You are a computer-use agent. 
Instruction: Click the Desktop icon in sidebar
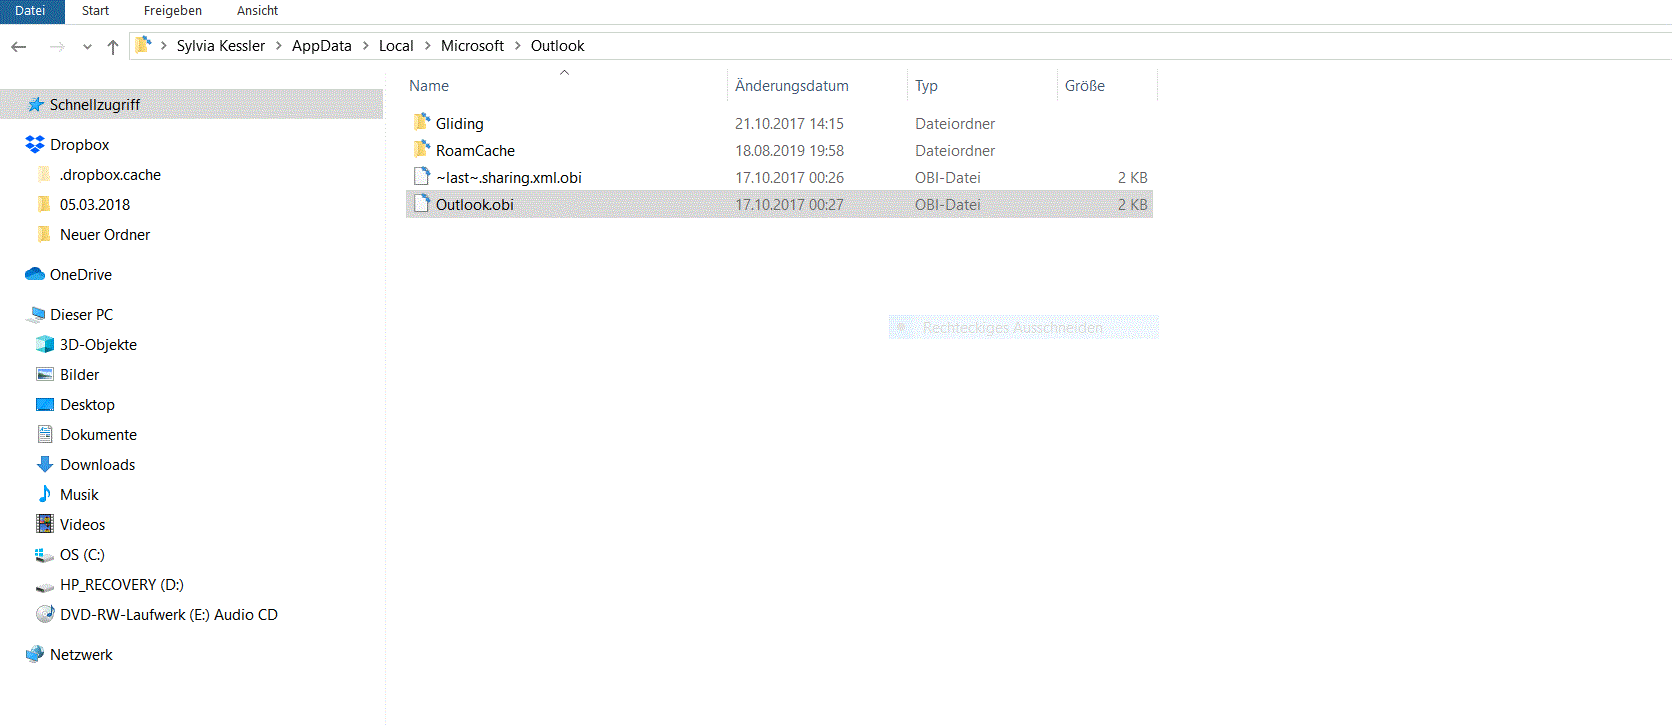point(45,404)
